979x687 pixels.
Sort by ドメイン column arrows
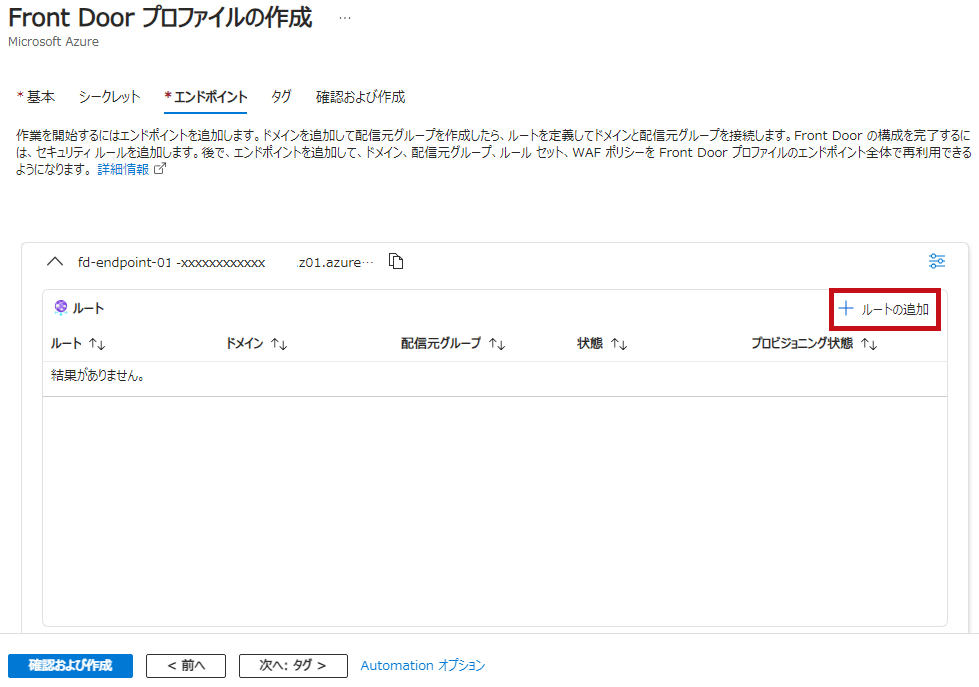tap(279, 344)
